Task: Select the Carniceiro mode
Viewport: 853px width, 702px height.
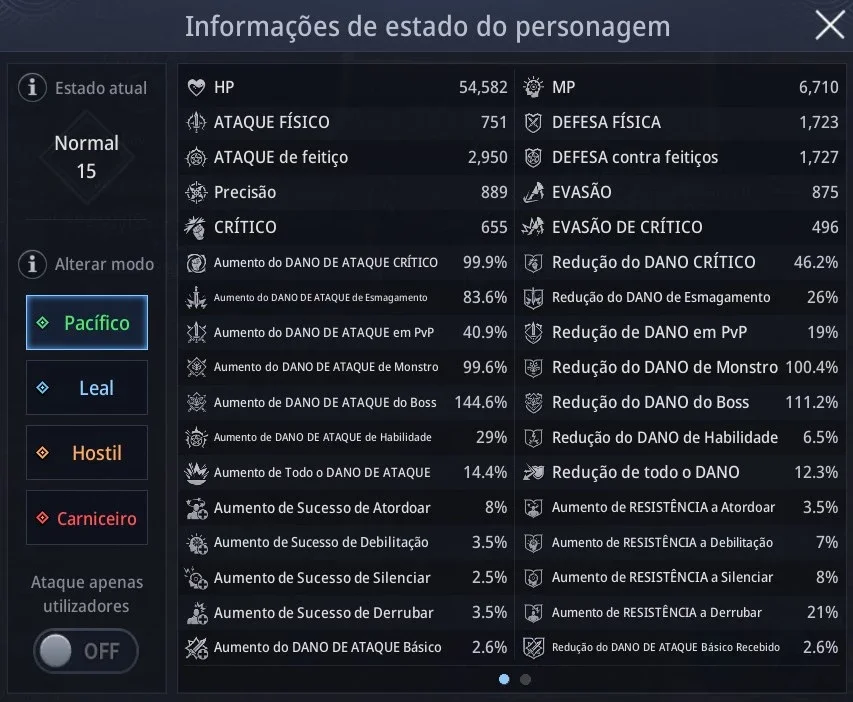Action: click(86, 518)
